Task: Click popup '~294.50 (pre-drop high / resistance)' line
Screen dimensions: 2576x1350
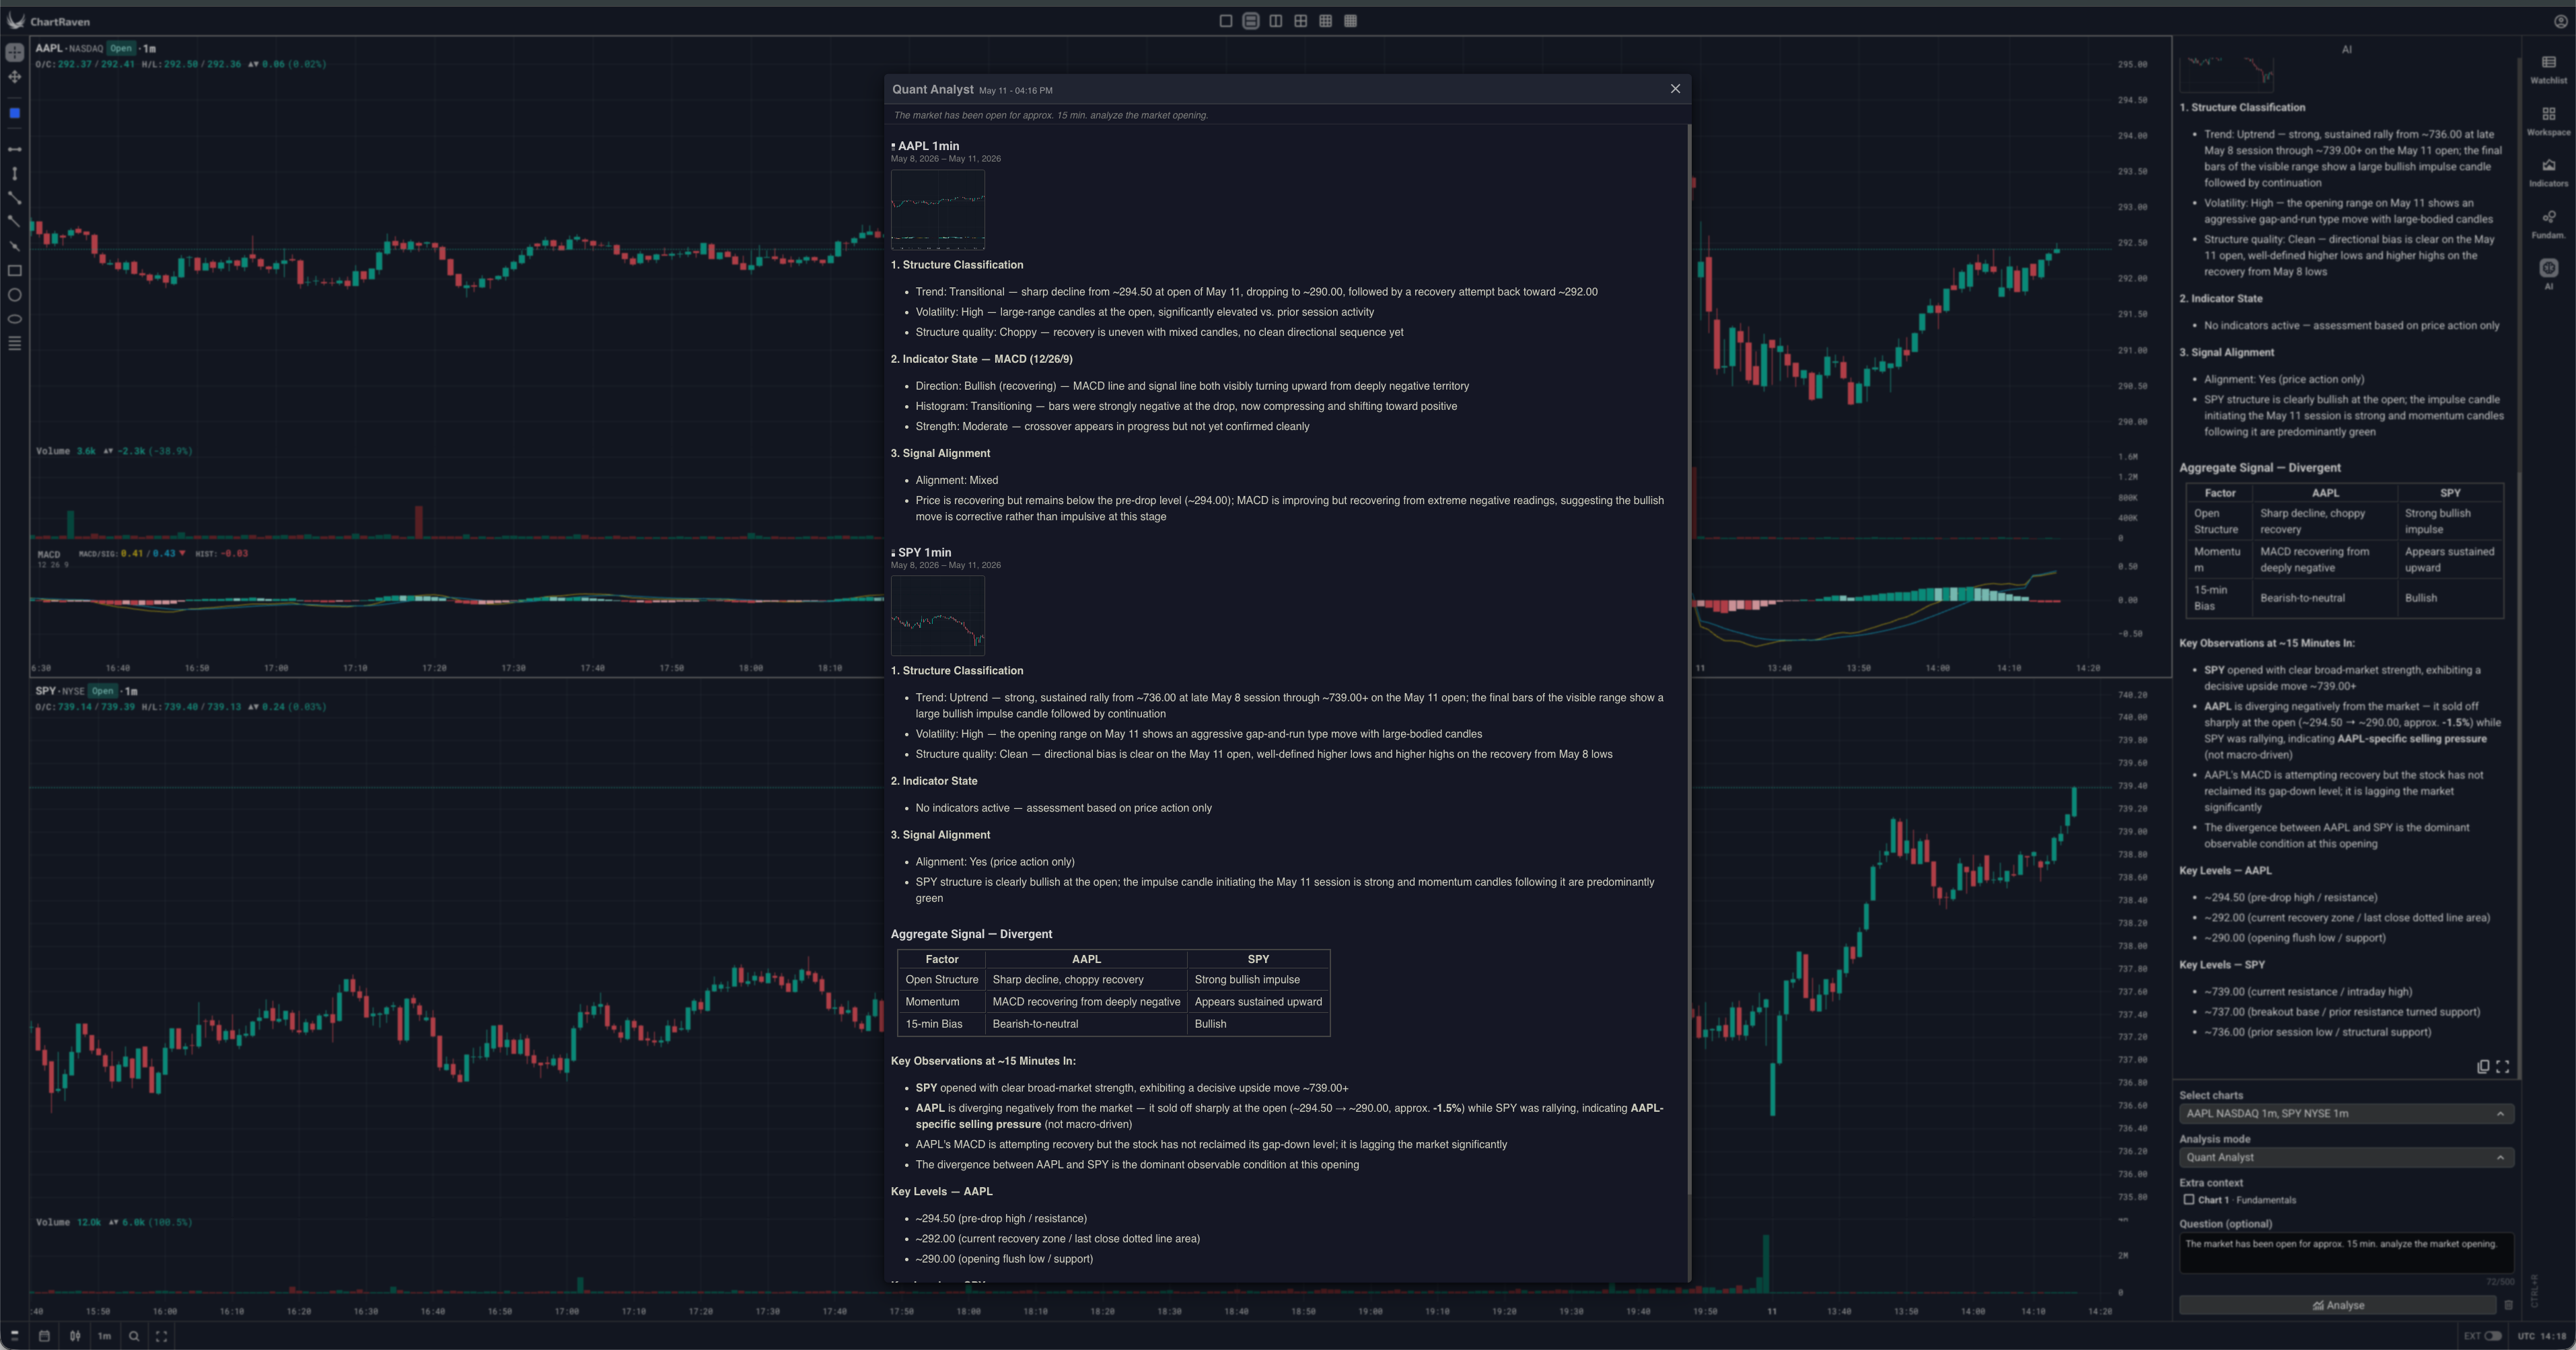Action: click(x=1001, y=1219)
